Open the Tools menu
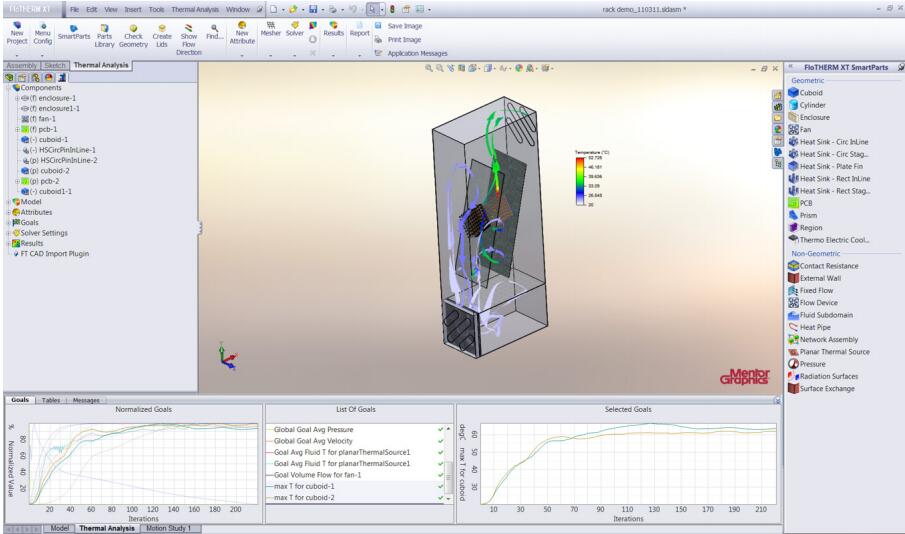 156,9
